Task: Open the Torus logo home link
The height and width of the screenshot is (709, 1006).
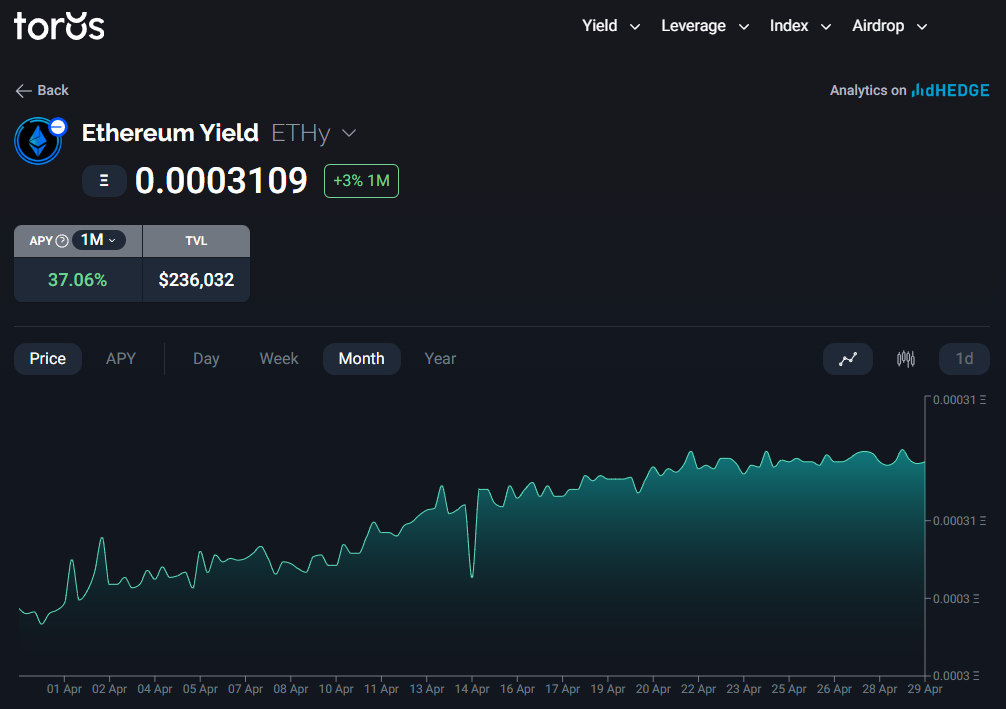Action: pos(59,26)
